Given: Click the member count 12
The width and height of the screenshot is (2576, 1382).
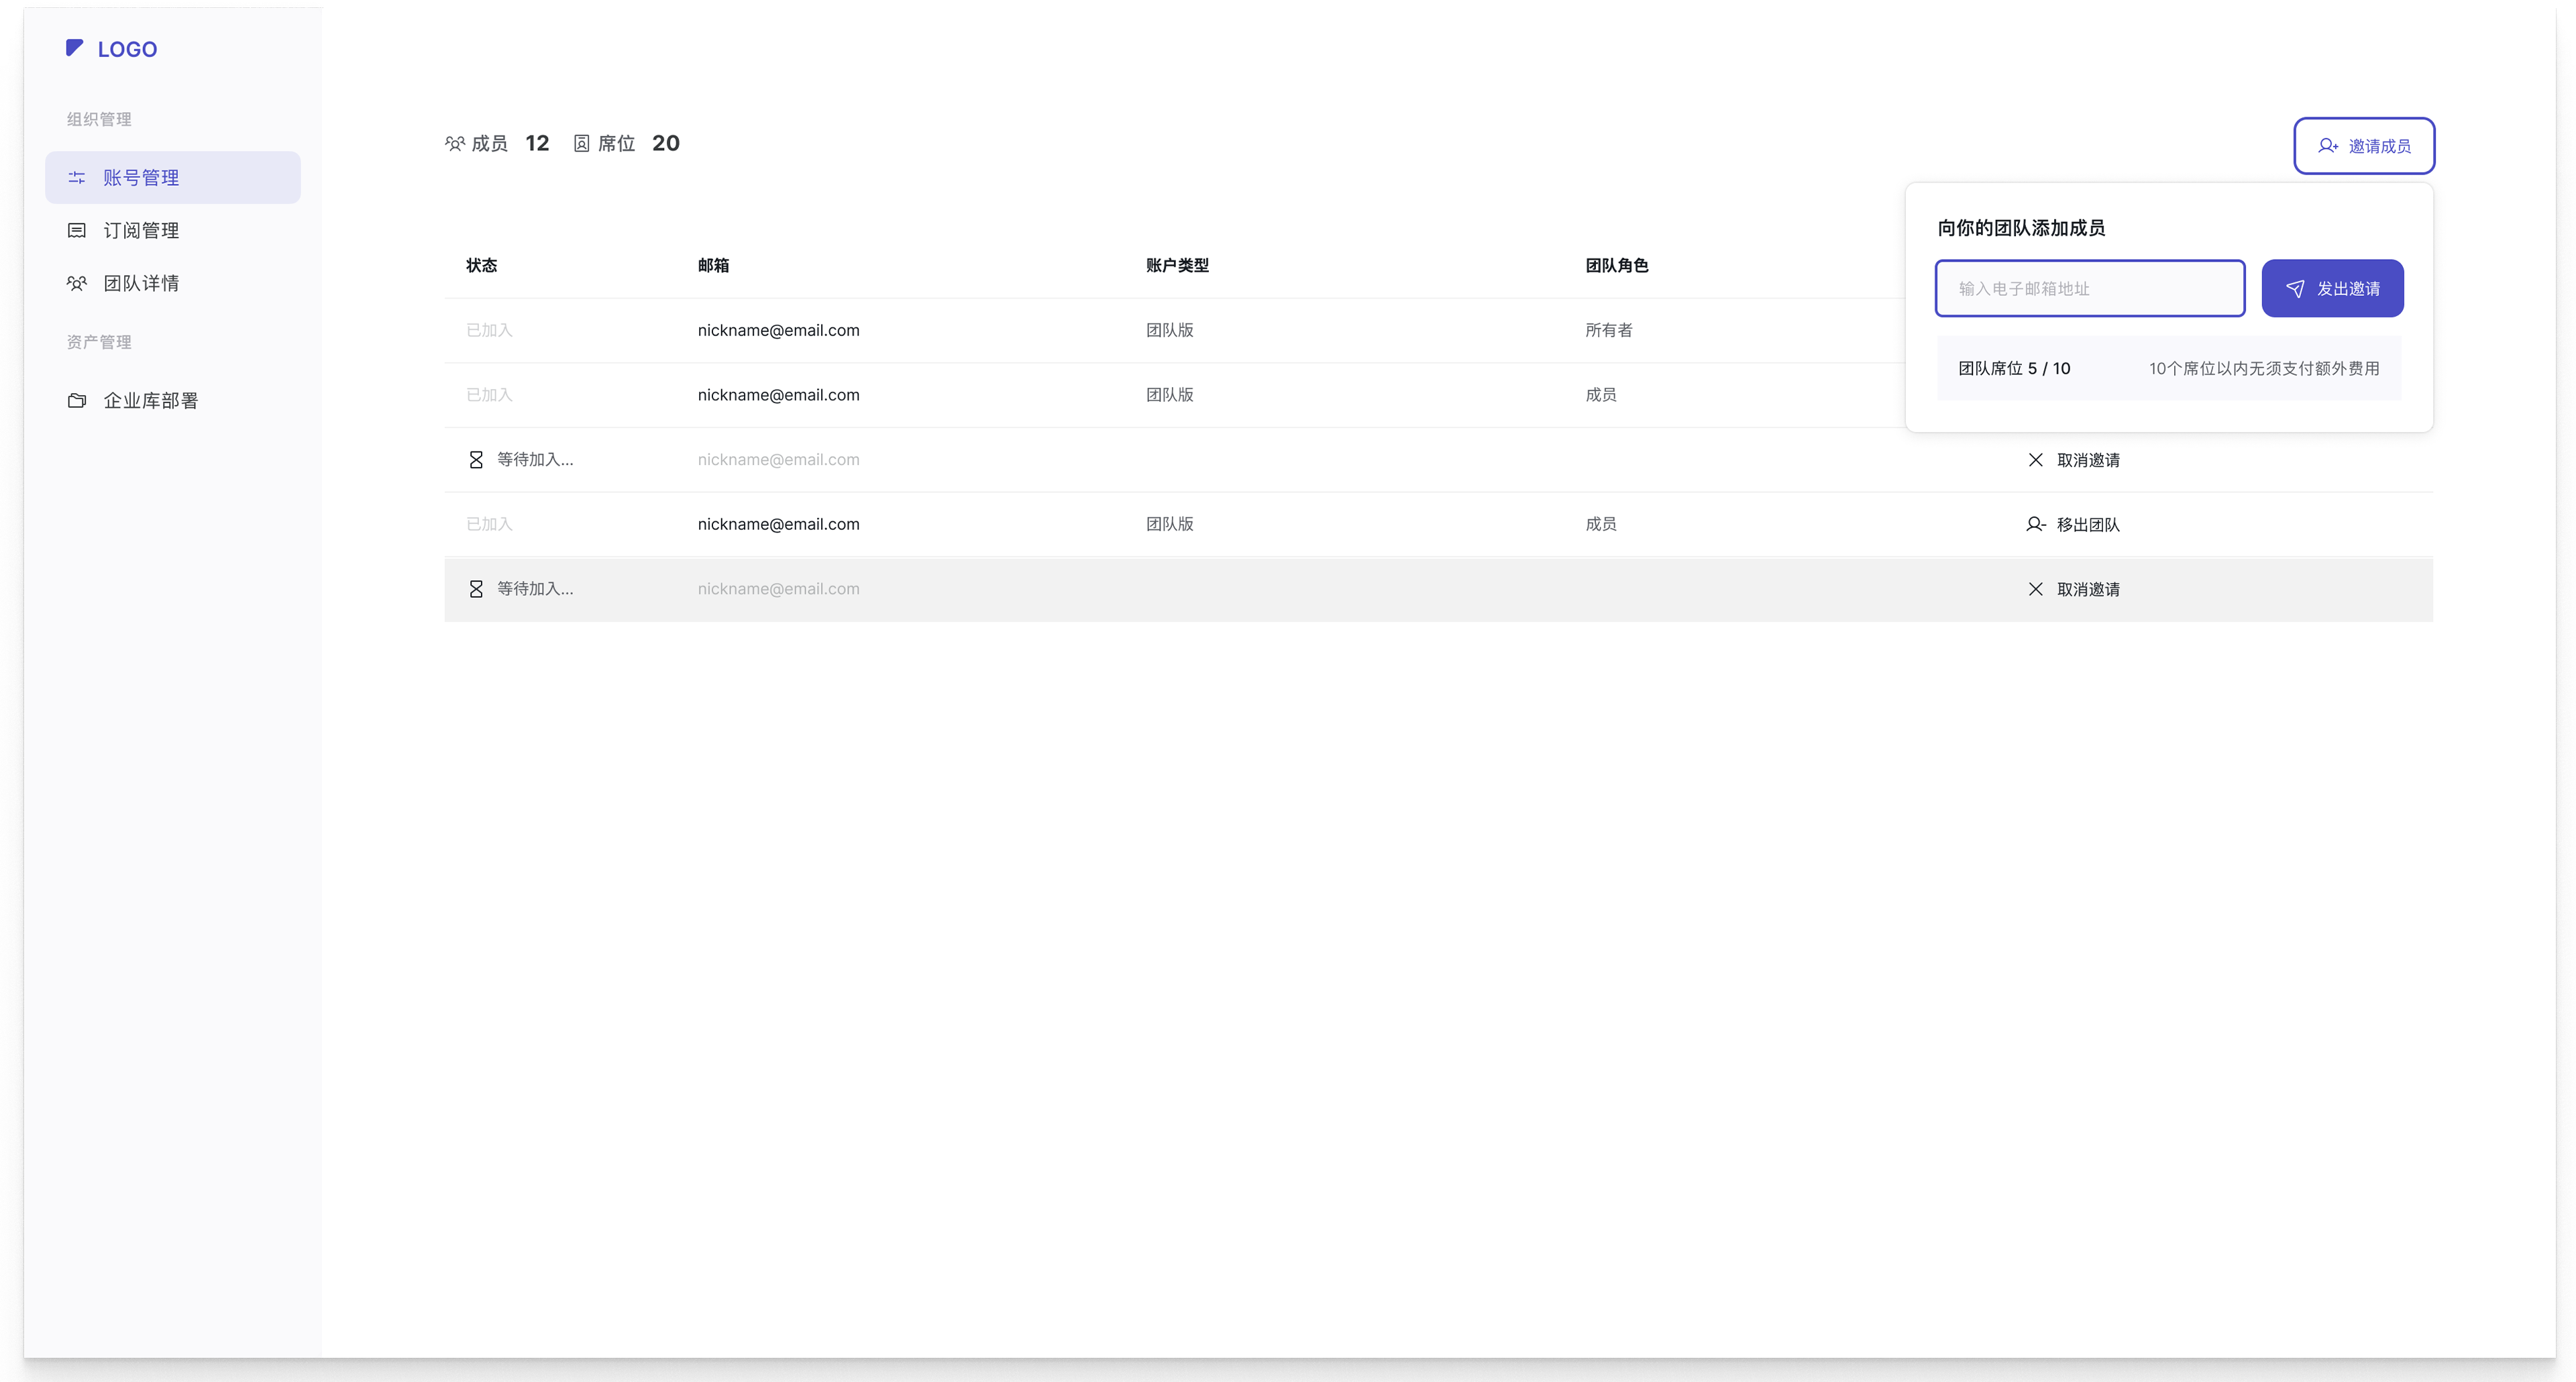Looking at the screenshot, I should (537, 143).
